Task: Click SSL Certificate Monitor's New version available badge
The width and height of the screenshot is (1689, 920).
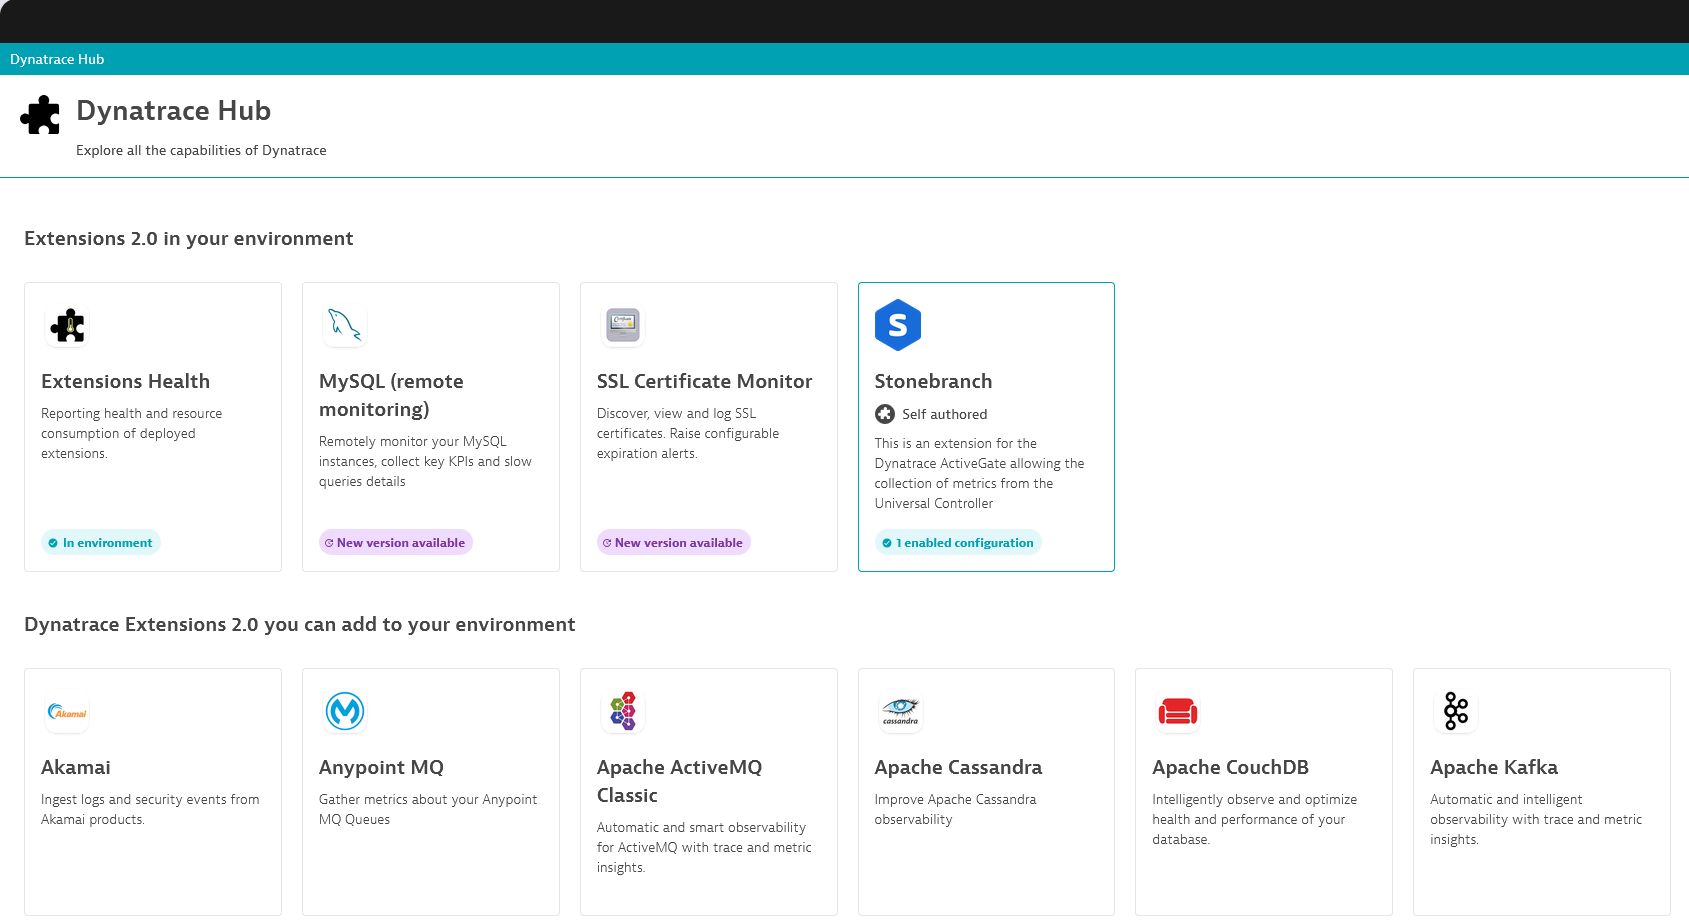Action: pos(674,542)
